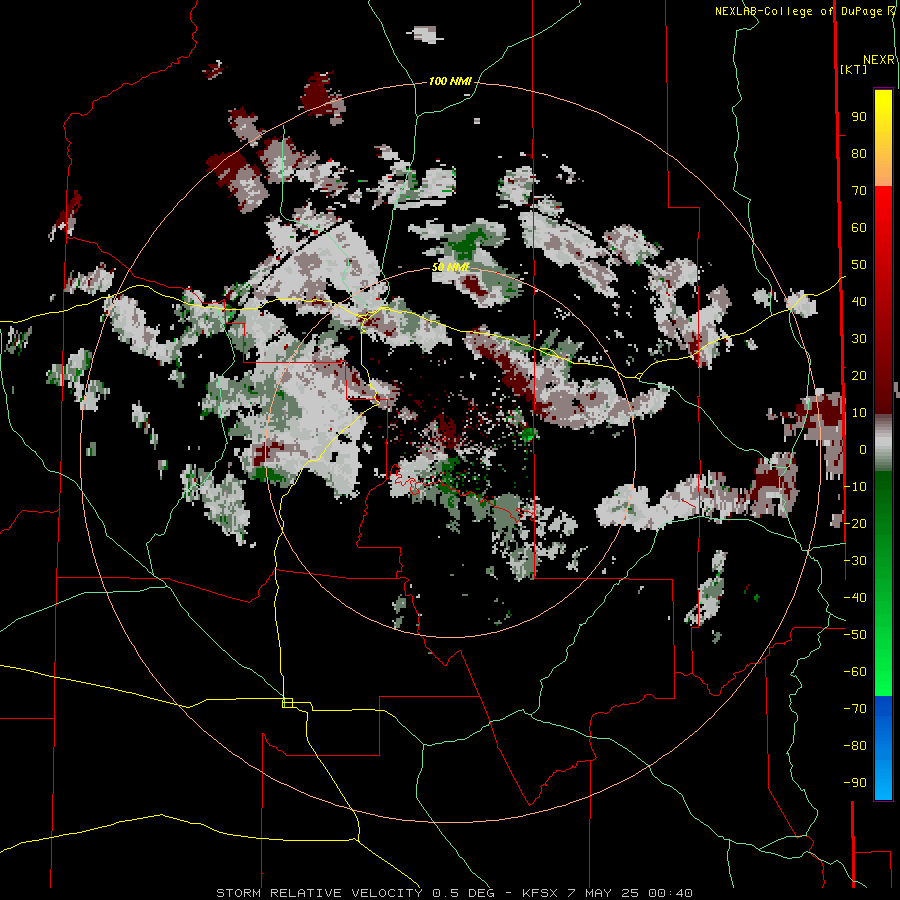Screen dimensions: 900x900
Task: Click the "STORM RELATIVE VELOCITY" product title
Action: [x=319, y=893]
